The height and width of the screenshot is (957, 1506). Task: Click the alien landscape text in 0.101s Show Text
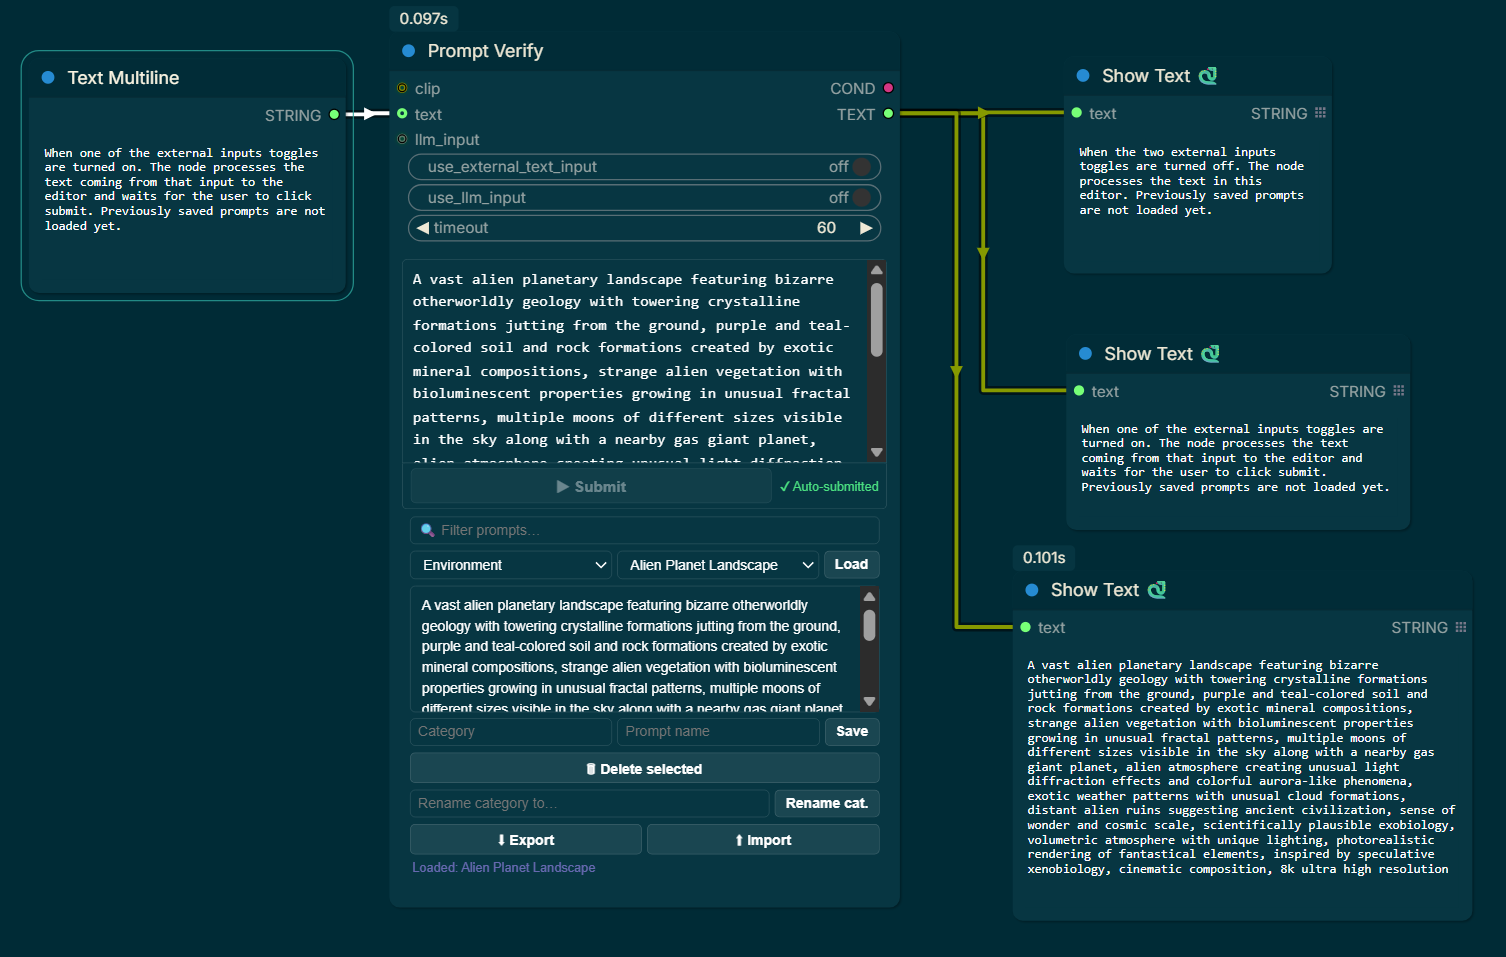click(1241, 767)
